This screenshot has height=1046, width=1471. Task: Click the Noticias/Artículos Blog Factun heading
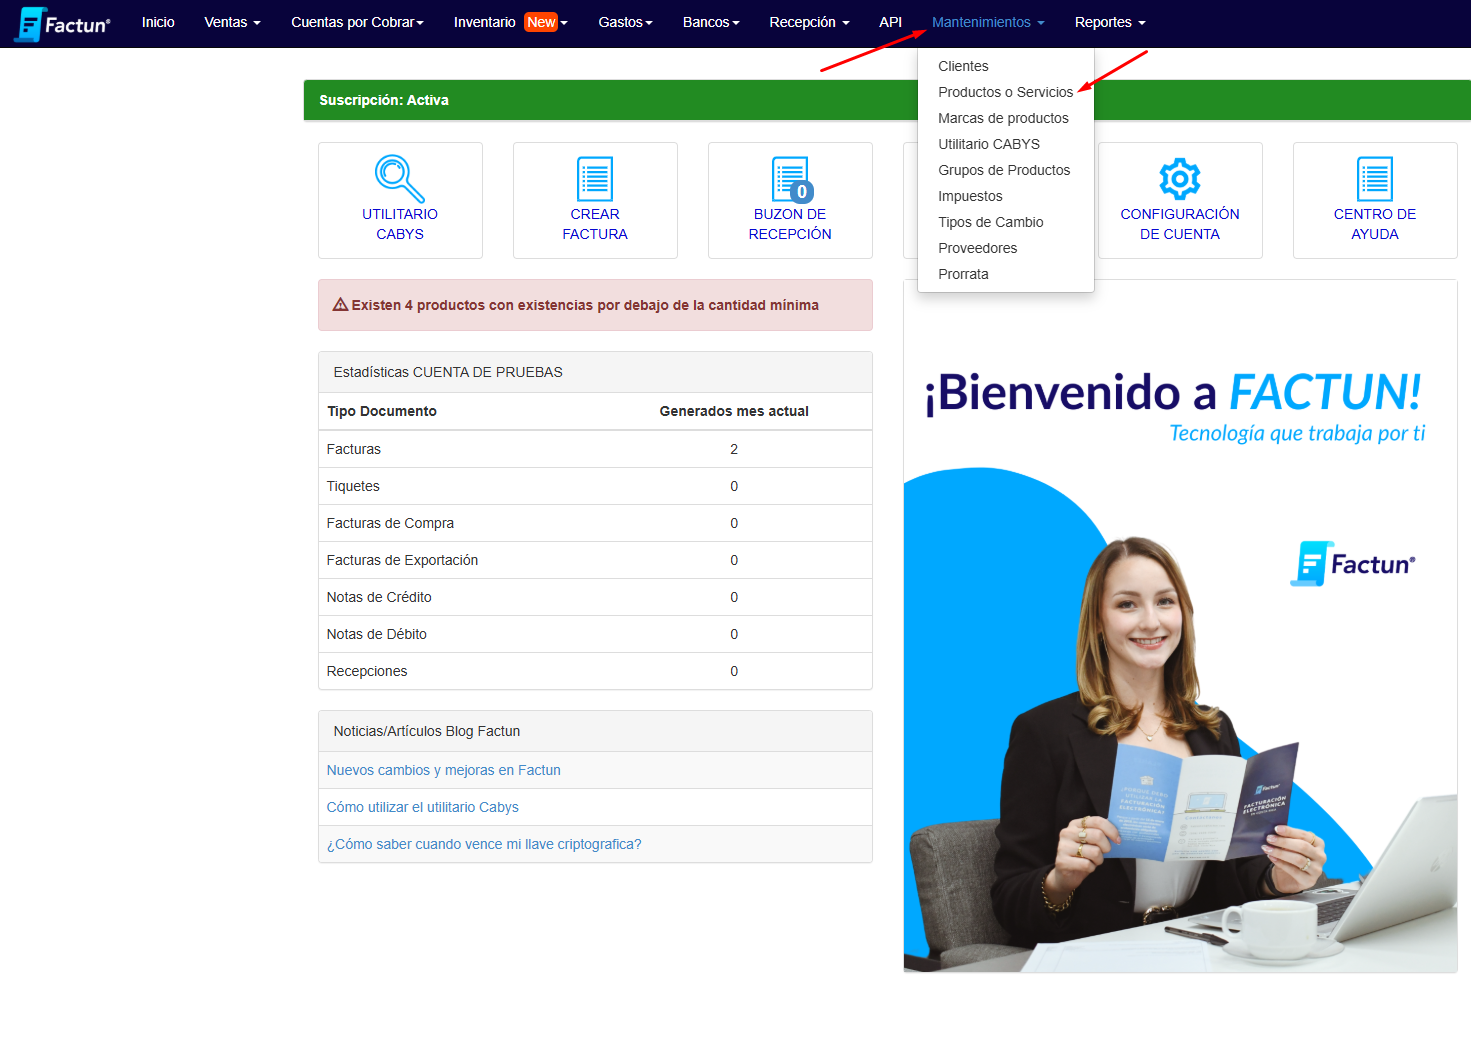point(427,731)
